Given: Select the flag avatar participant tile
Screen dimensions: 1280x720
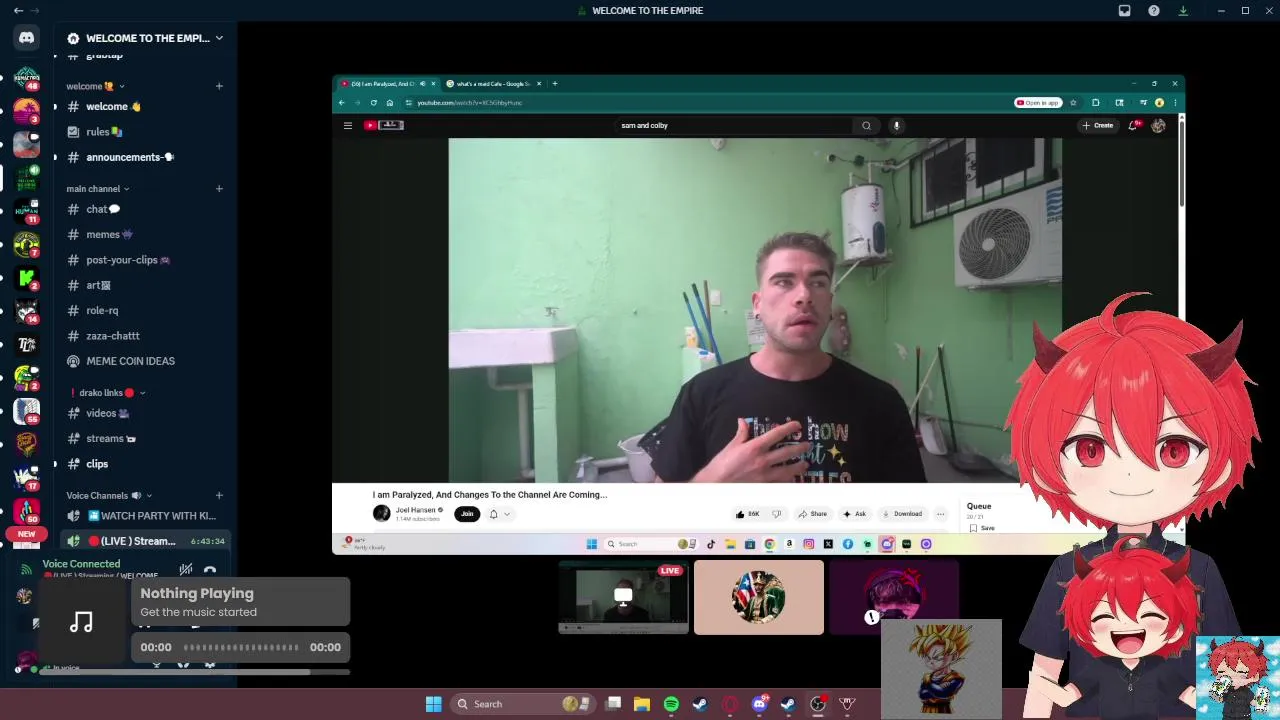Looking at the screenshot, I should pyautogui.click(x=759, y=597).
